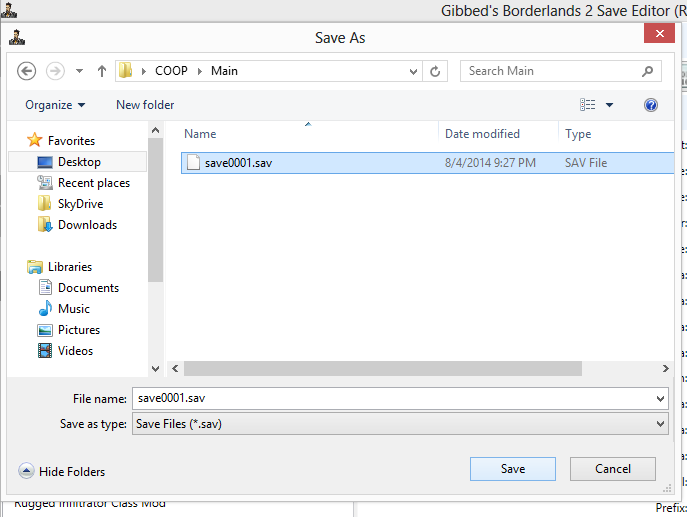Open the Organize menu

pyautogui.click(x=55, y=105)
